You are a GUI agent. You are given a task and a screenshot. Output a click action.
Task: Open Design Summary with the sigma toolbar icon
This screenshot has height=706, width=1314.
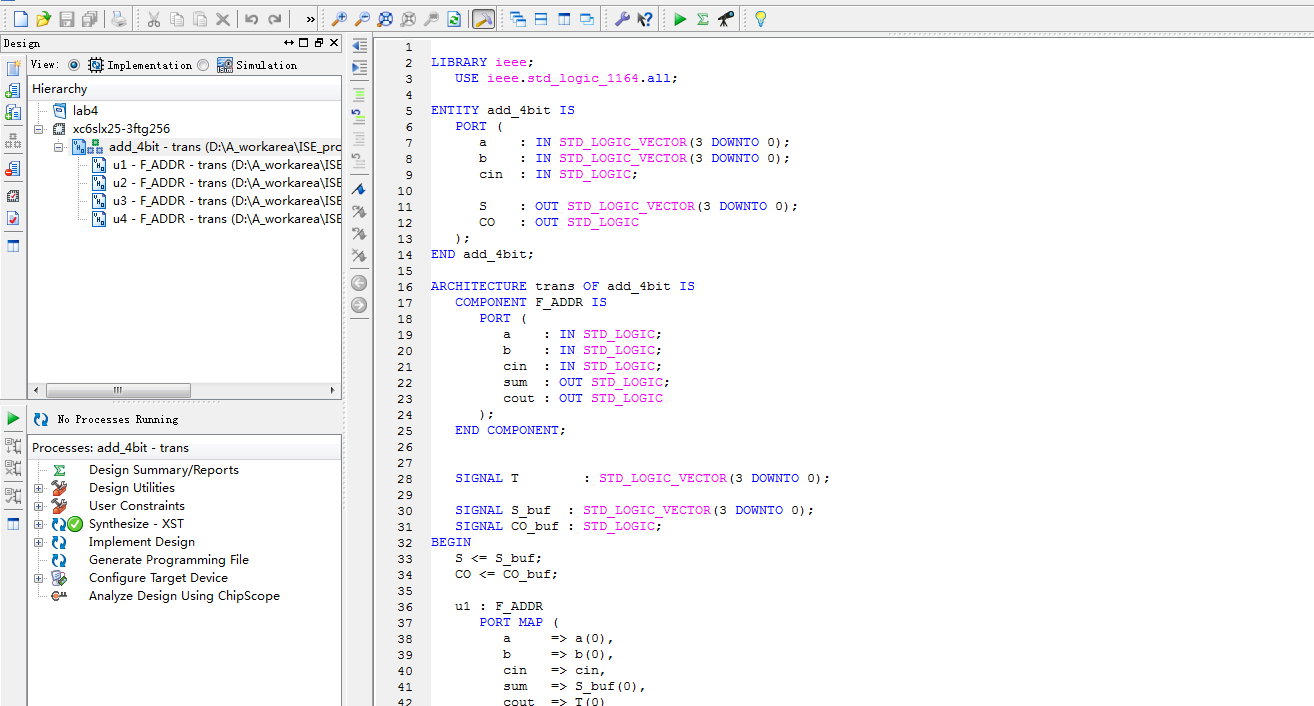(703, 19)
